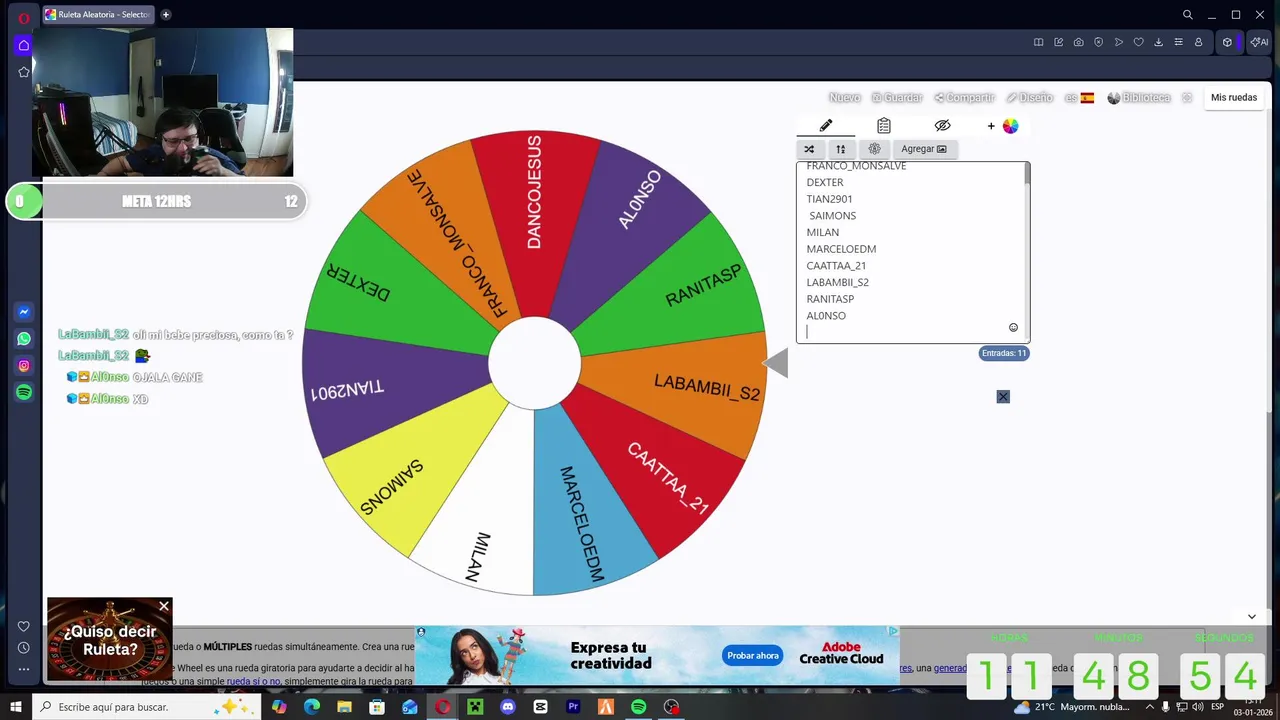The image size is (1280, 720).
Task: Open the Windows Start menu
Action: click(x=16, y=707)
